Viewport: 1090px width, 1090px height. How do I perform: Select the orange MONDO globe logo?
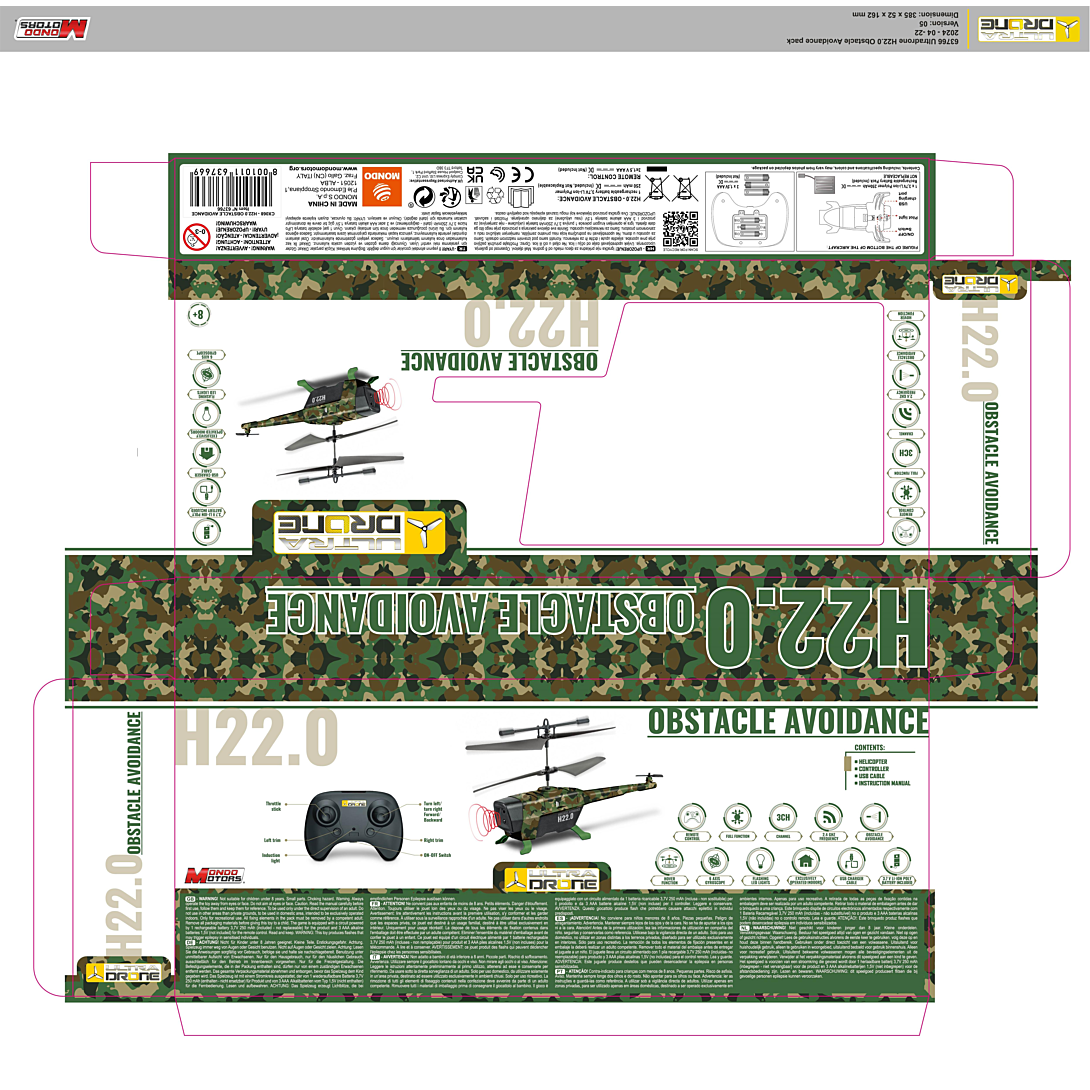pos(382,186)
